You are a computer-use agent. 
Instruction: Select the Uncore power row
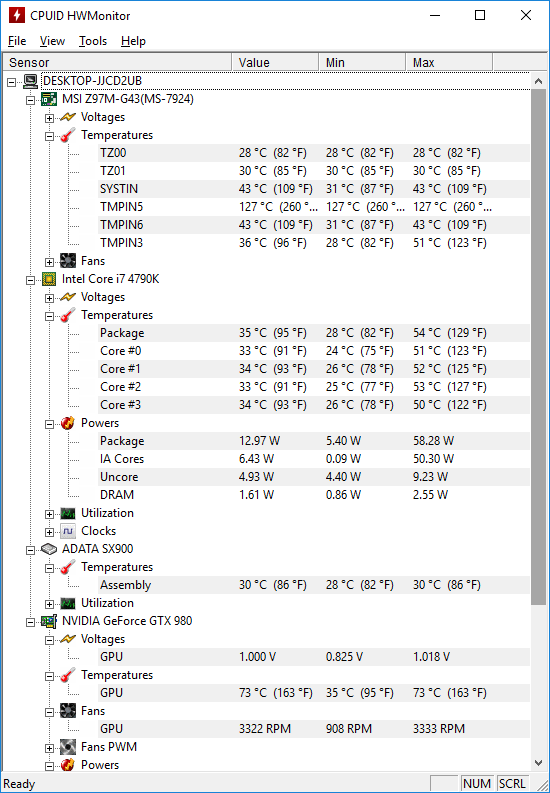tap(313, 477)
